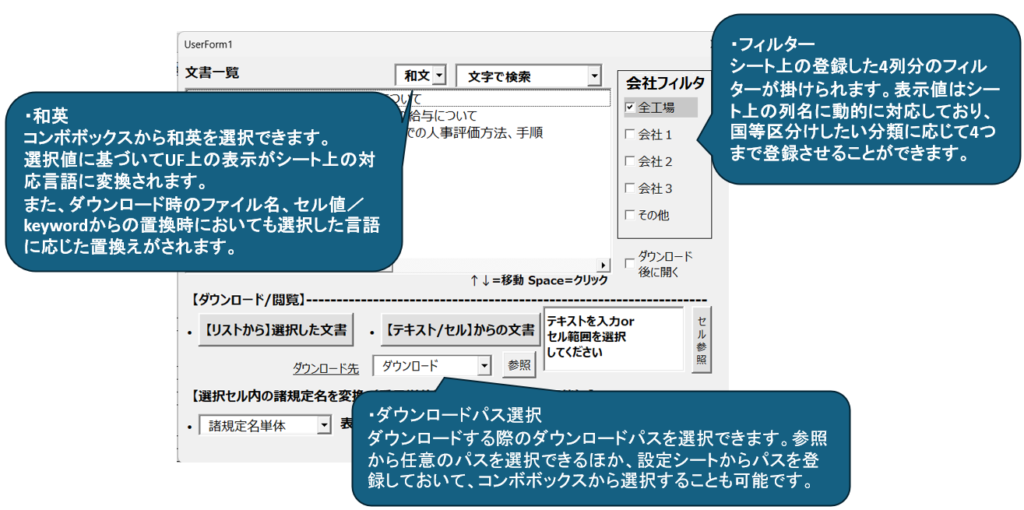Viewport: 1024px width, 510px height.
Task: Tick the 会社2 checkbox
Action: (630, 161)
